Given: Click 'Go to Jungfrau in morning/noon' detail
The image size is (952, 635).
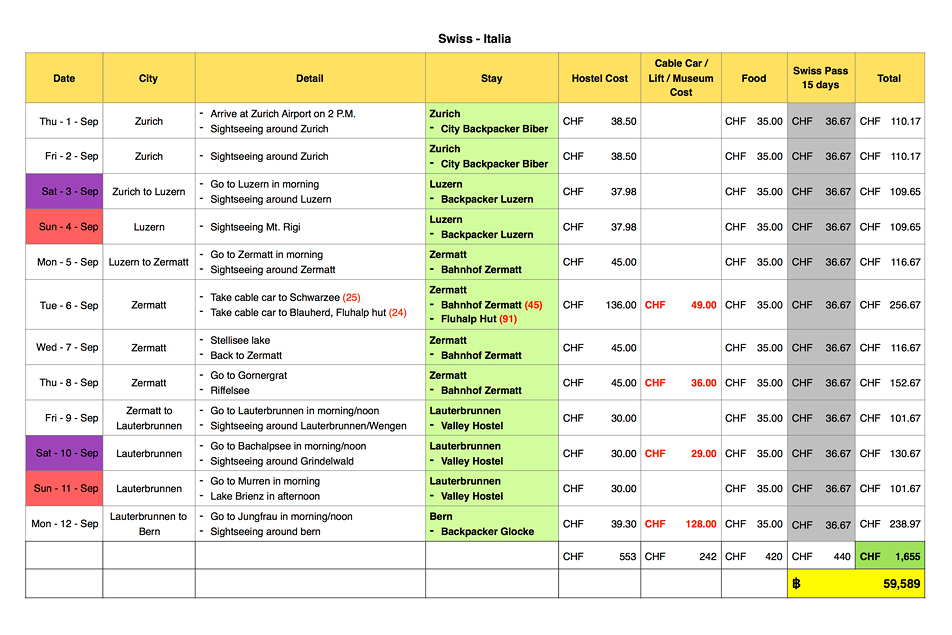Looking at the screenshot, I should (x=281, y=516).
